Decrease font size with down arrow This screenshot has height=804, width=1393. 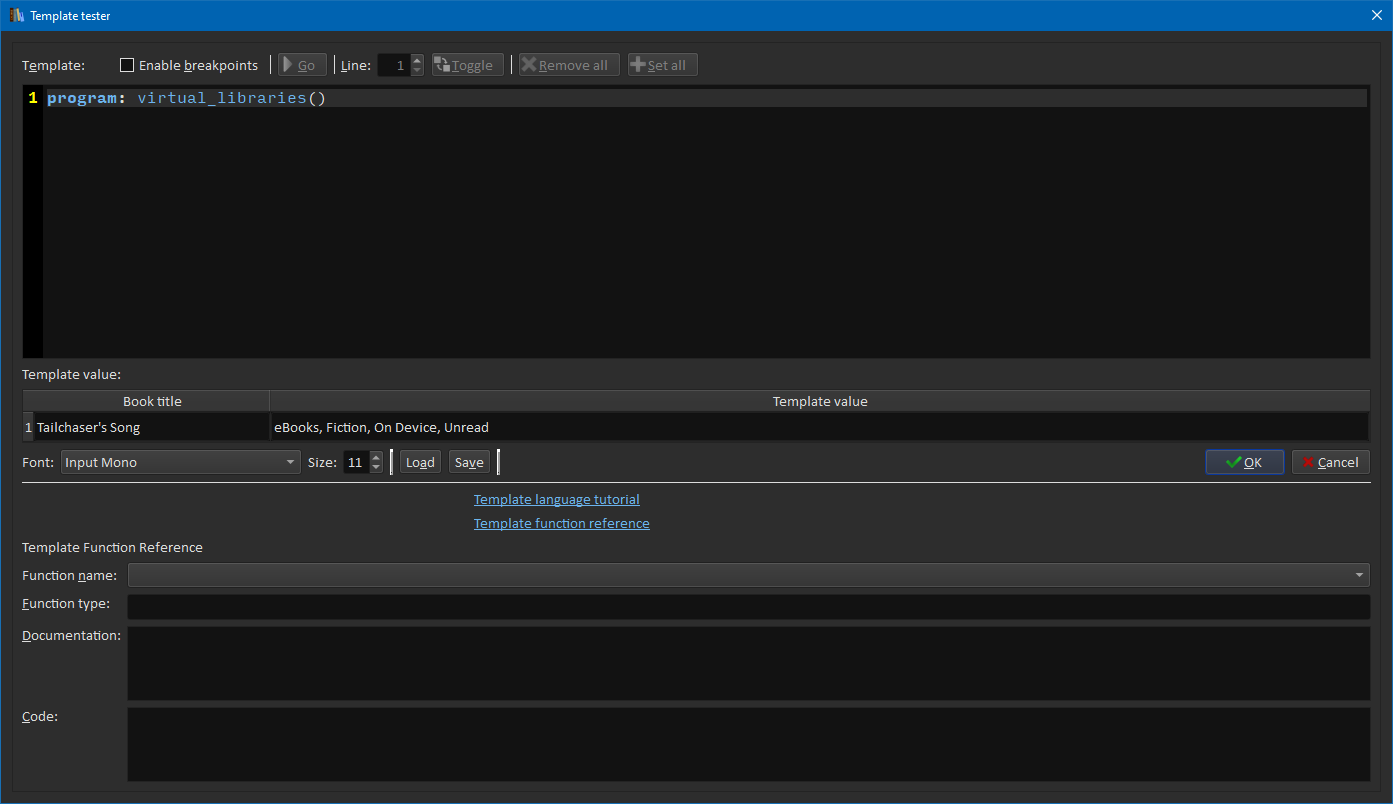point(376,468)
